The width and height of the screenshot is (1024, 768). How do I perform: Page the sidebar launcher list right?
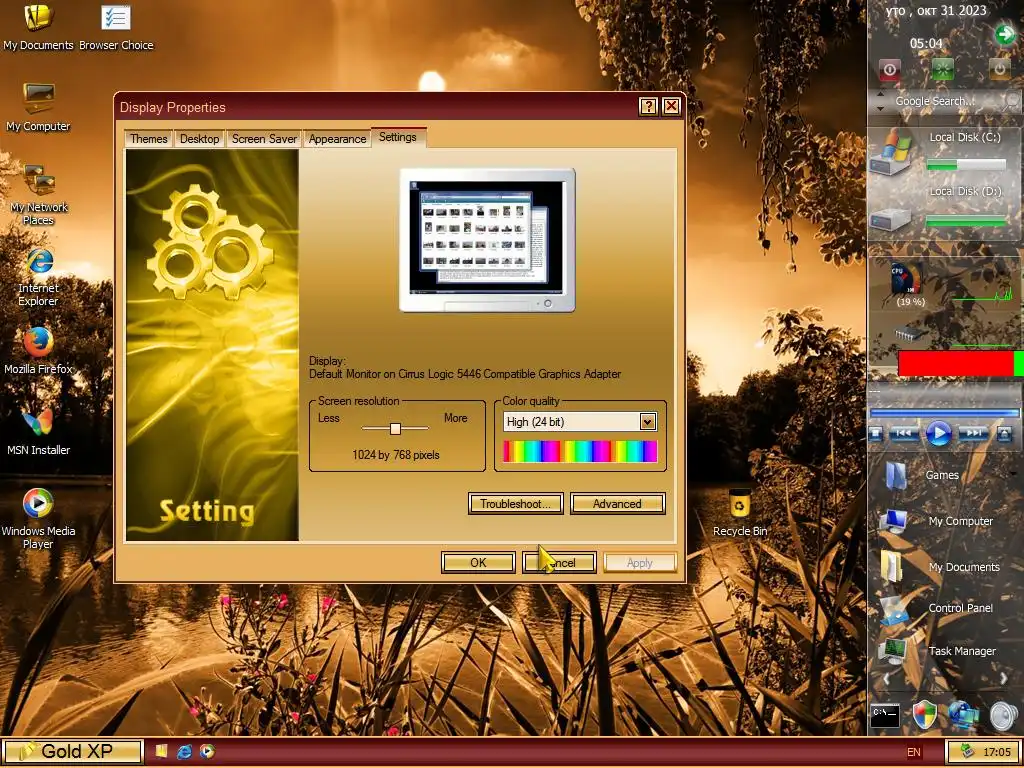tap(1004, 679)
